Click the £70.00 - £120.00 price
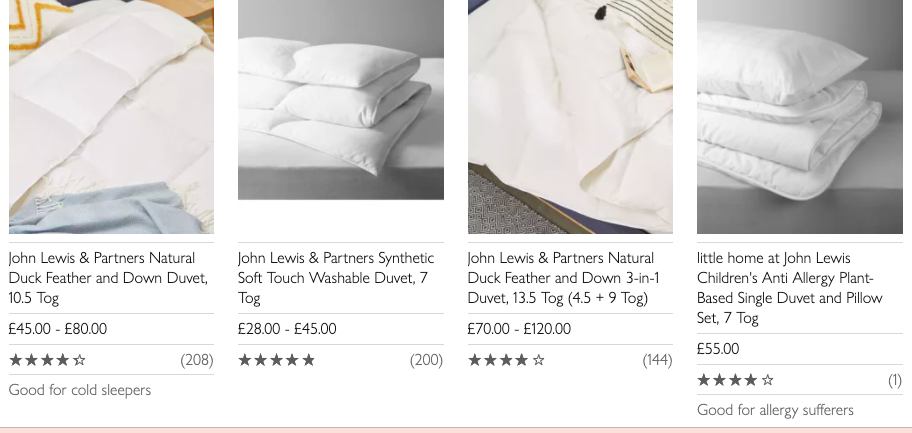 [x=519, y=329]
